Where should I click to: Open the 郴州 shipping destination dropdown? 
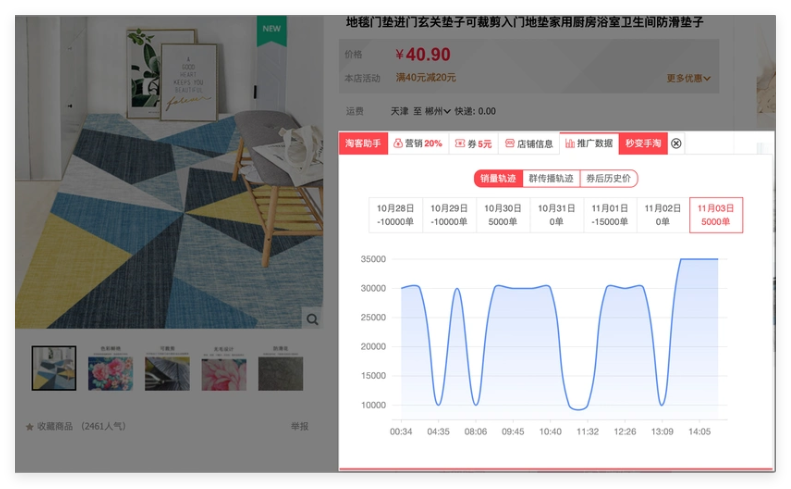point(437,111)
